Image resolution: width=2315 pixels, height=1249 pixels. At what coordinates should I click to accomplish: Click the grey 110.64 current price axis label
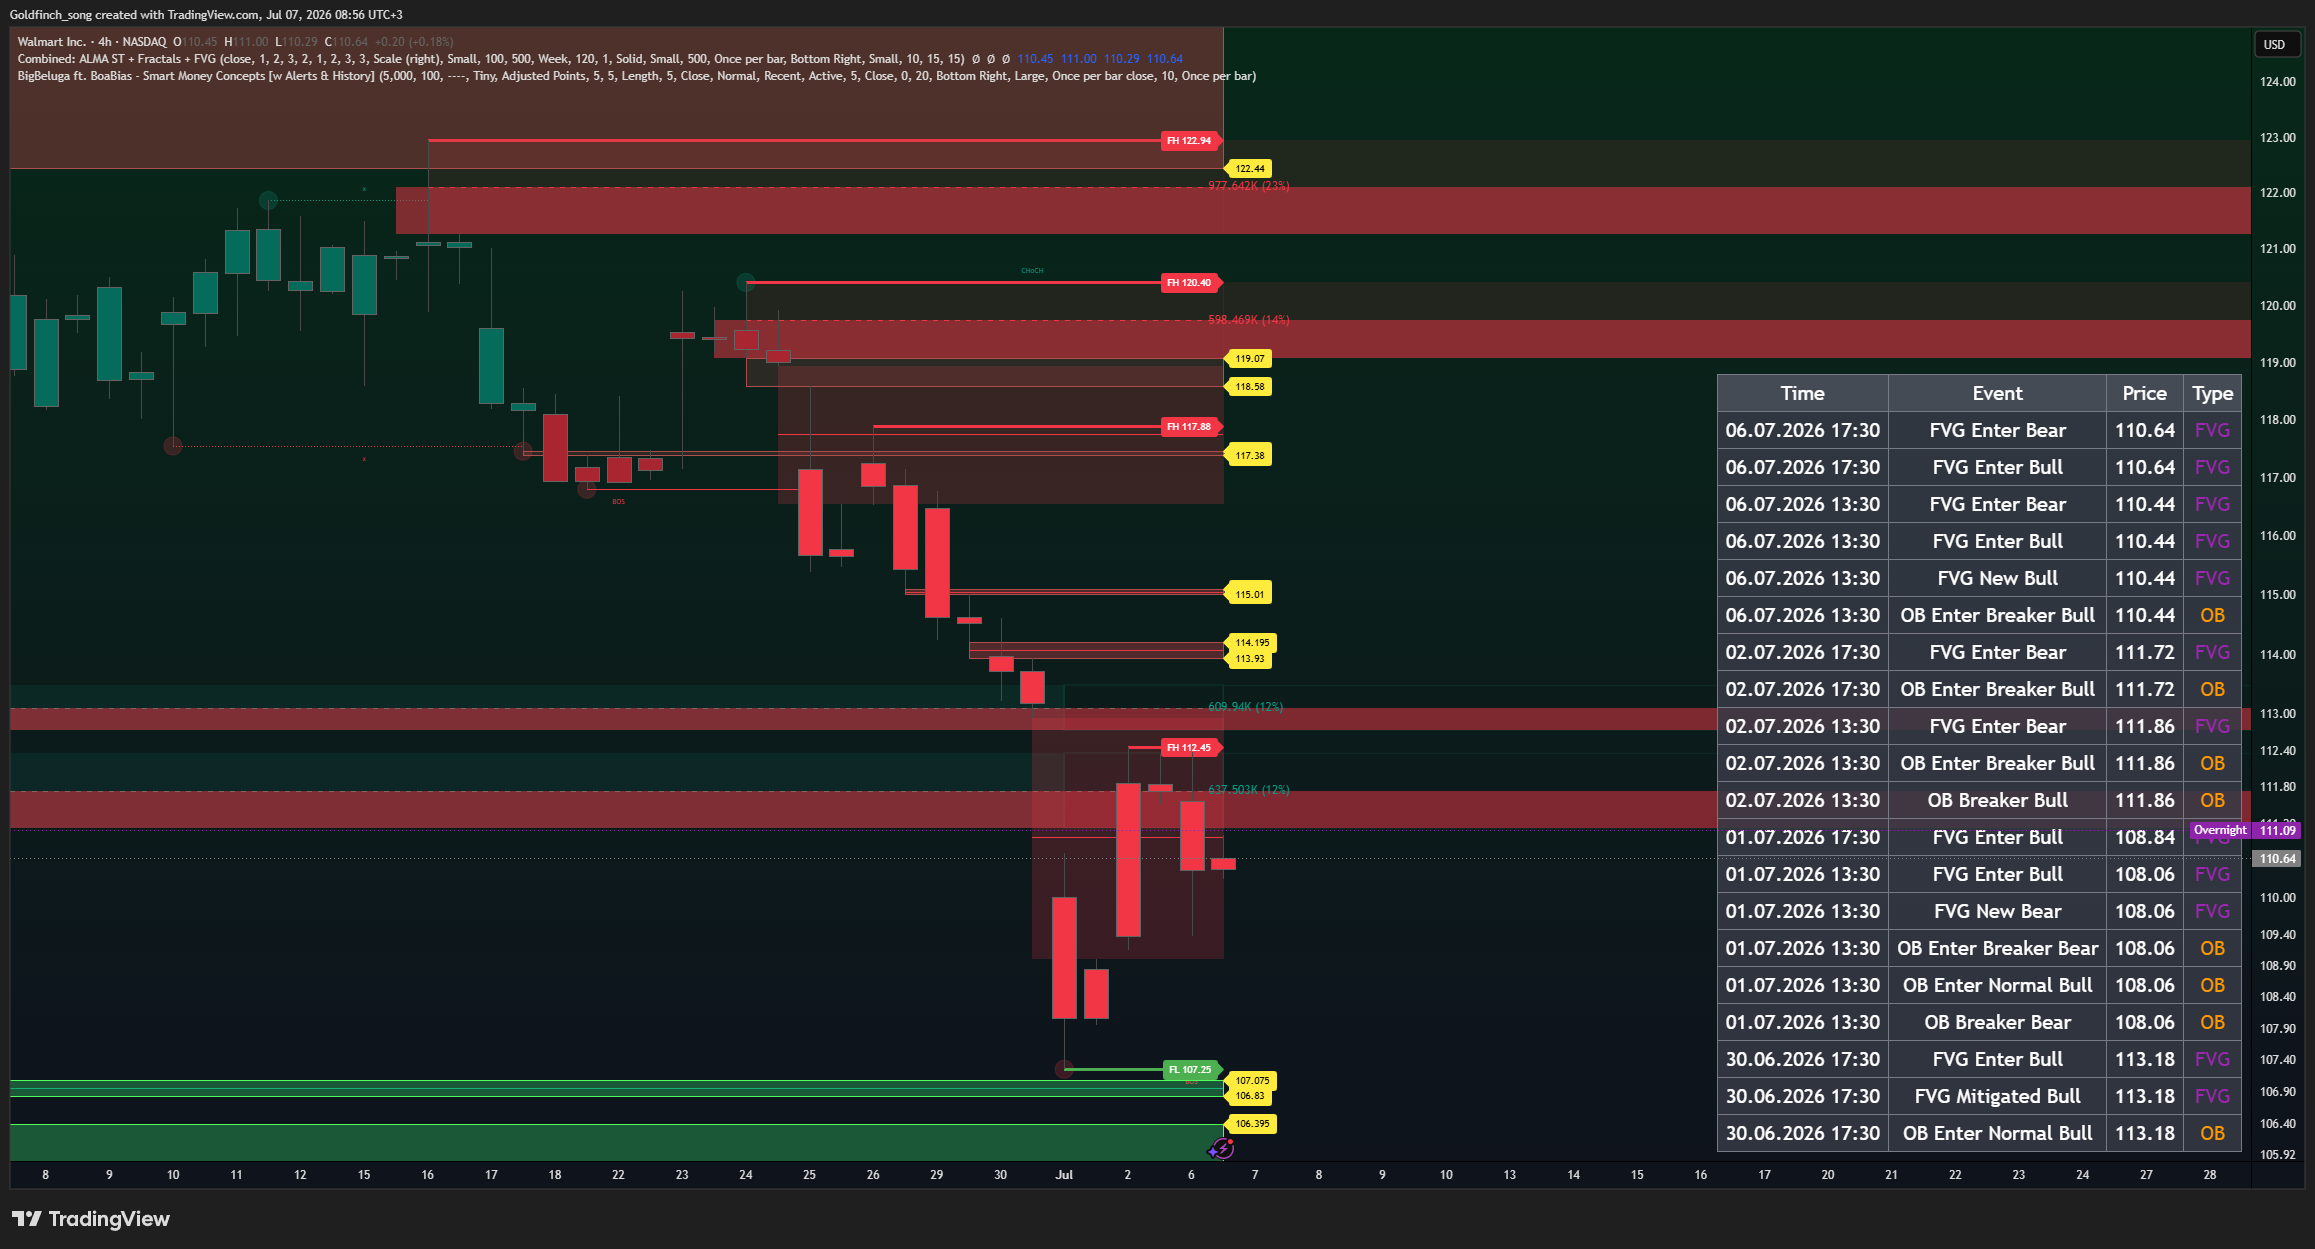coord(2277,859)
